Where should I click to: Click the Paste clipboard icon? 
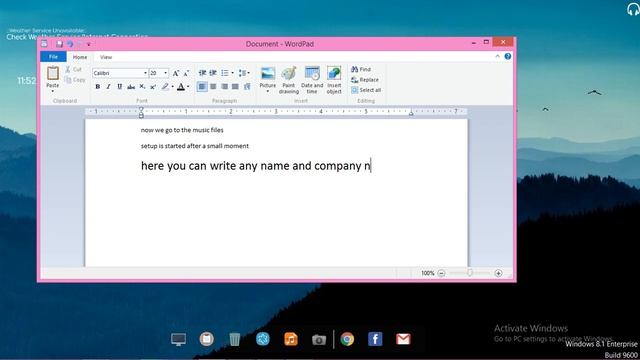tap(53, 73)
